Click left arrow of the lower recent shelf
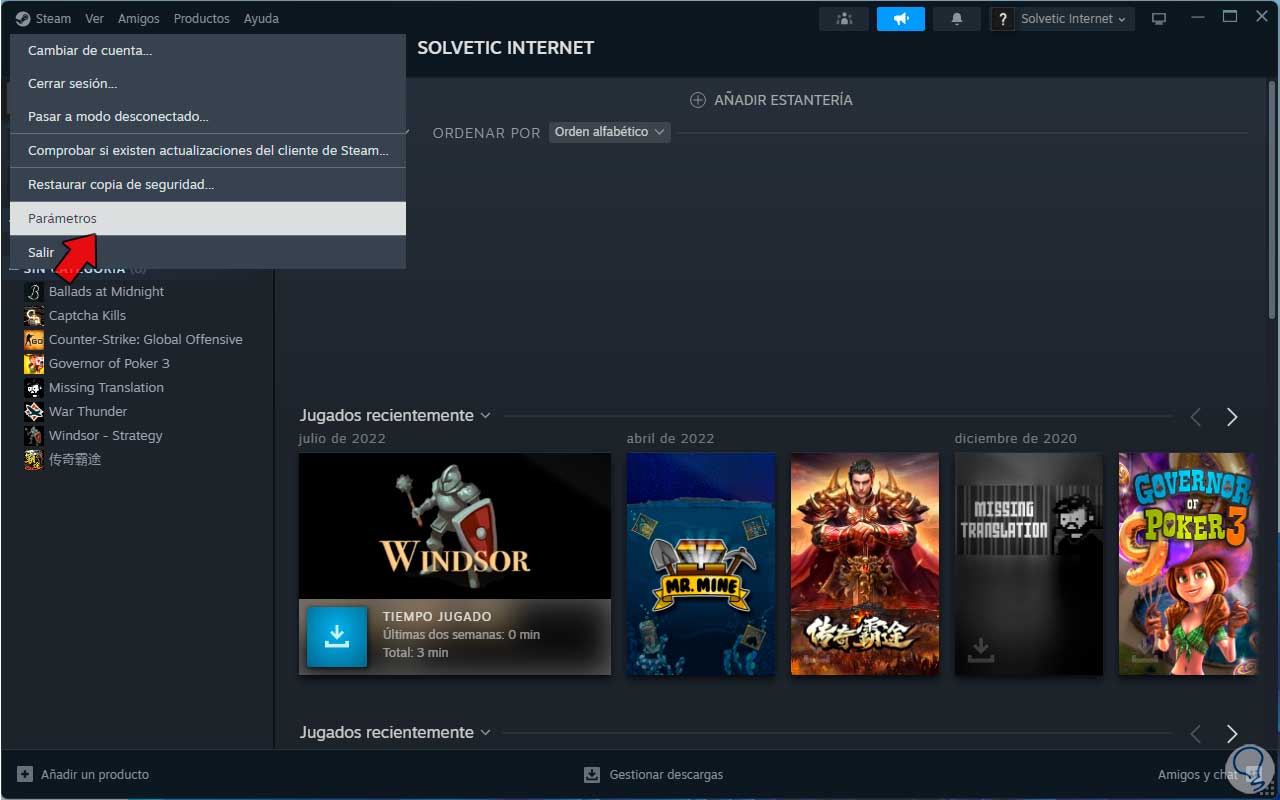The width and height of the screenshot is (1280, 800). (1196, 734)
